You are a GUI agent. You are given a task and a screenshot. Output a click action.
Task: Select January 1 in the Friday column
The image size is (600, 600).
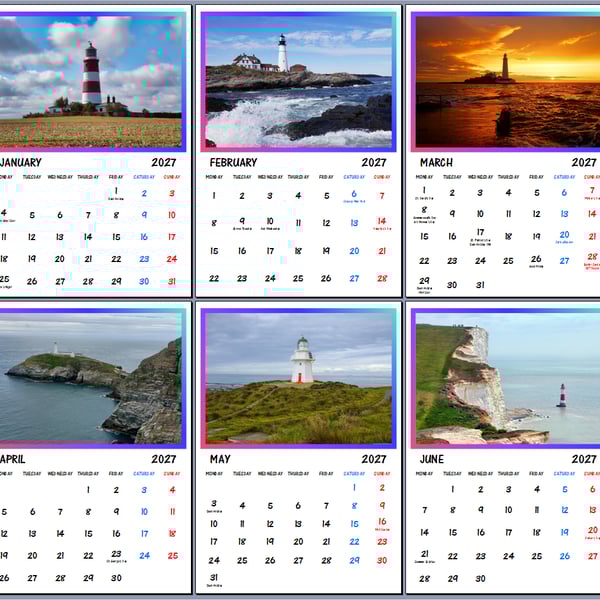pyautogui.click(x=116, y=191)
